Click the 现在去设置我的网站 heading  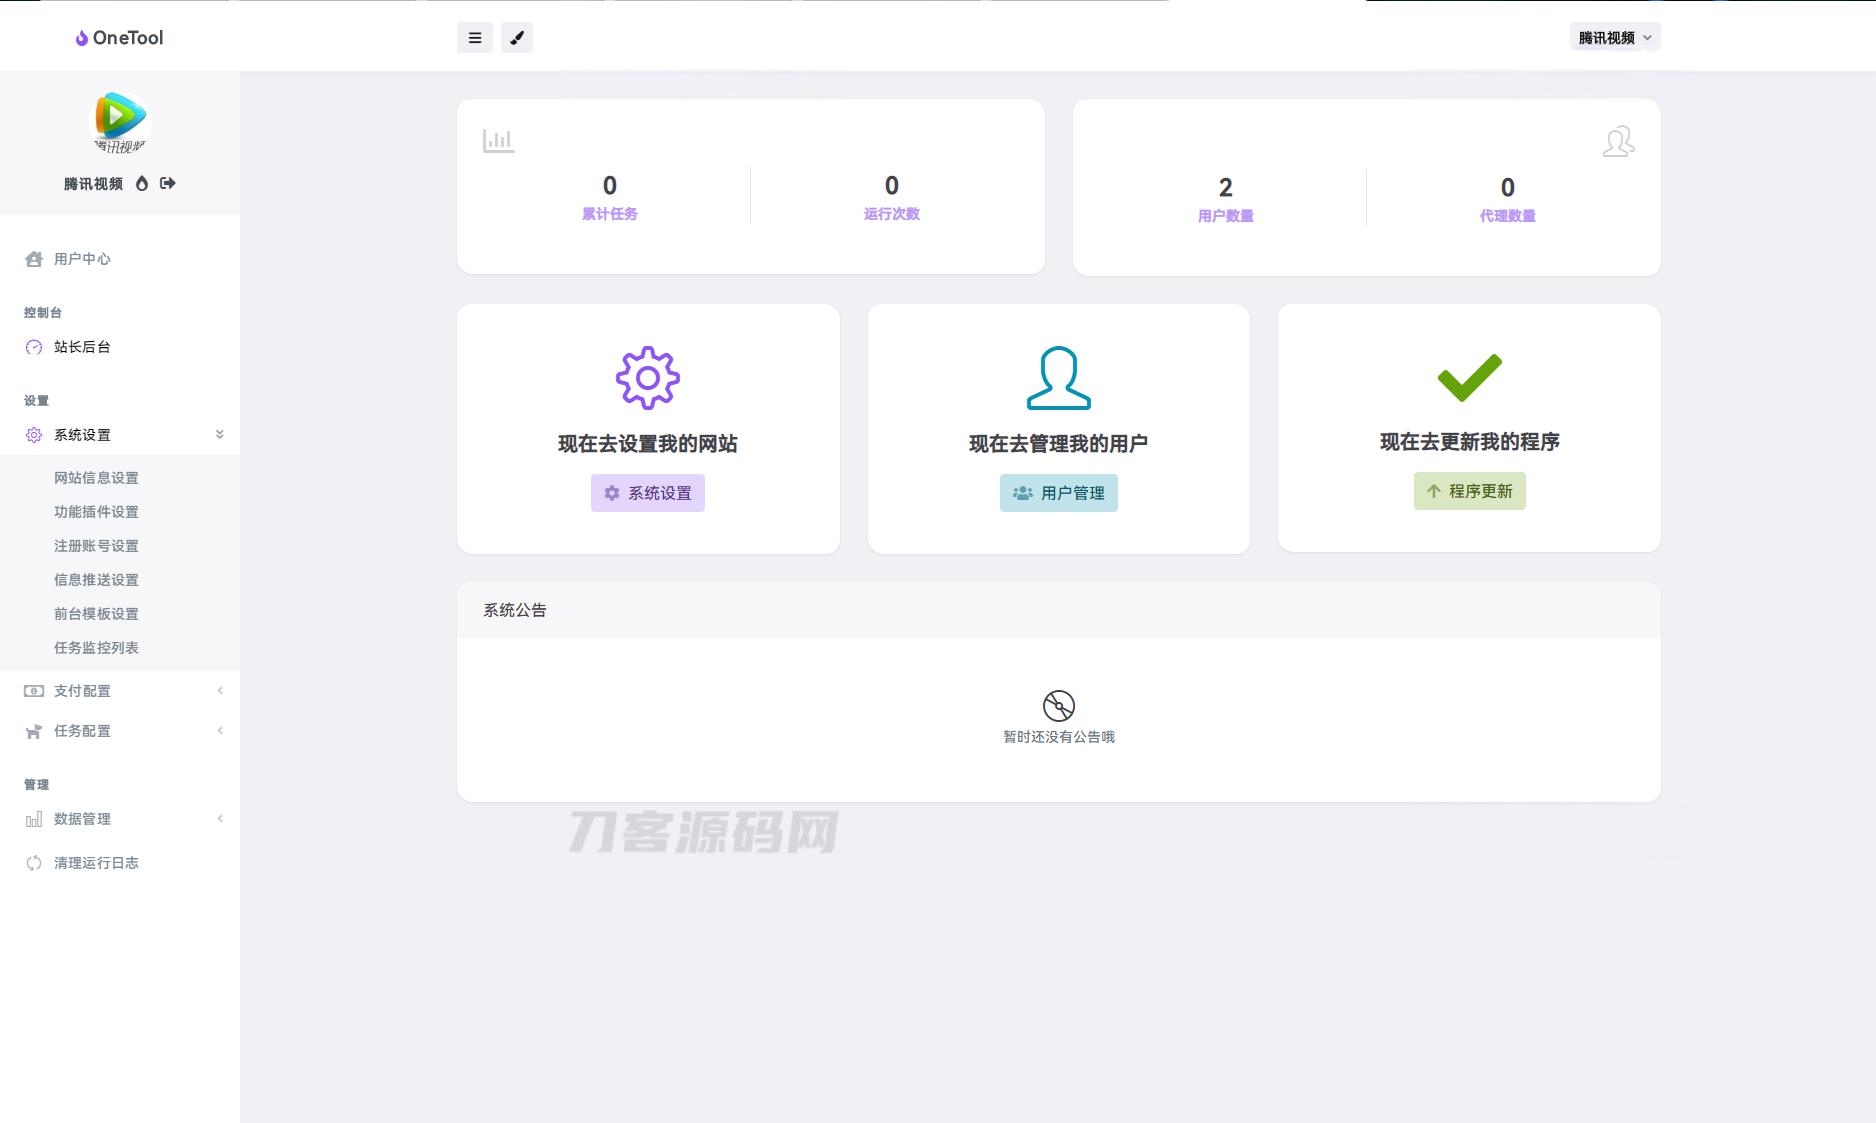tap(648, 444)
